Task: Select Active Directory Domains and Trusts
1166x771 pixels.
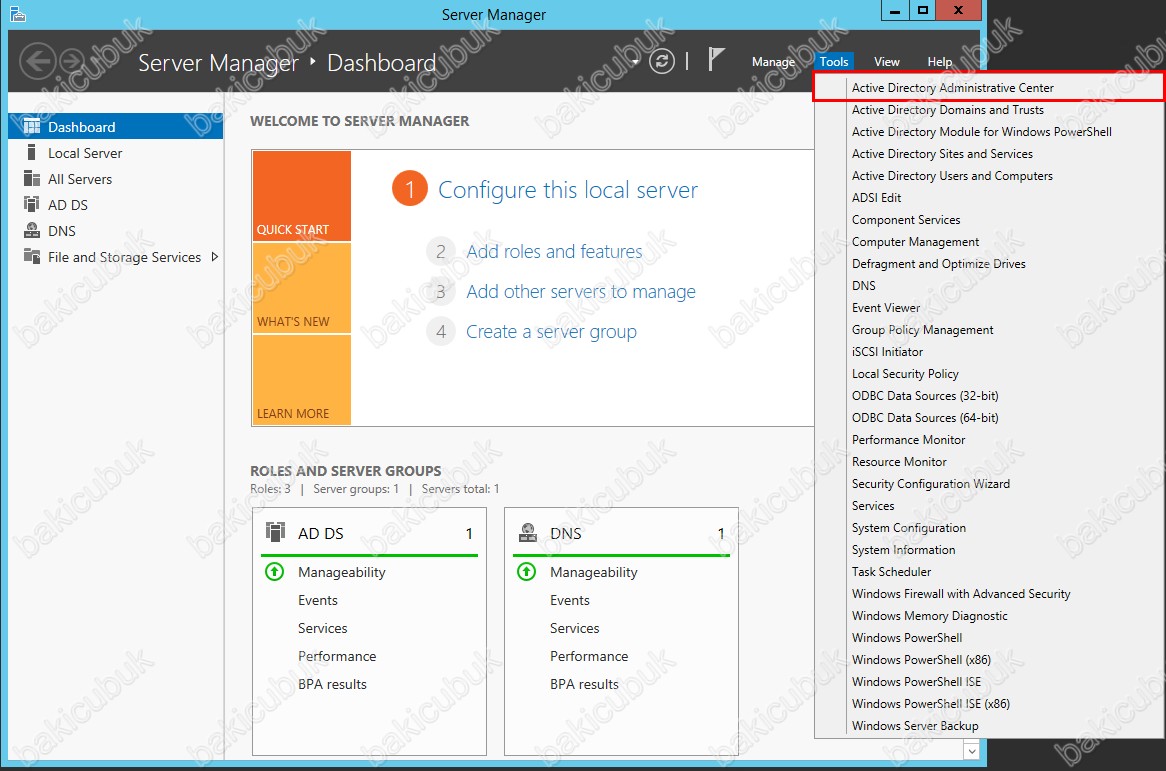Action: tap(989, 109)
